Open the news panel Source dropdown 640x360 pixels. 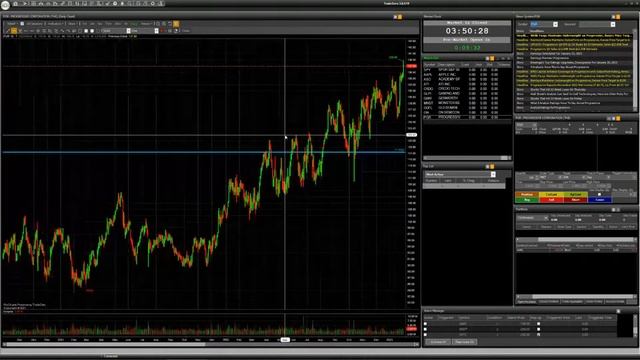tap(613, 24)
